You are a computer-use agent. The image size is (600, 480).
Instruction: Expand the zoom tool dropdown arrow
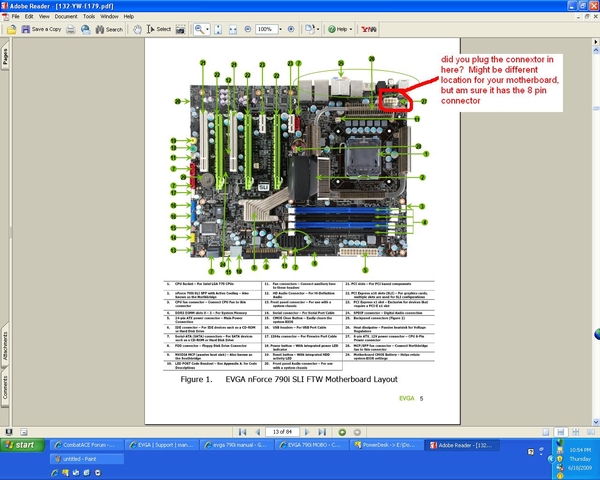pos(207,29)
